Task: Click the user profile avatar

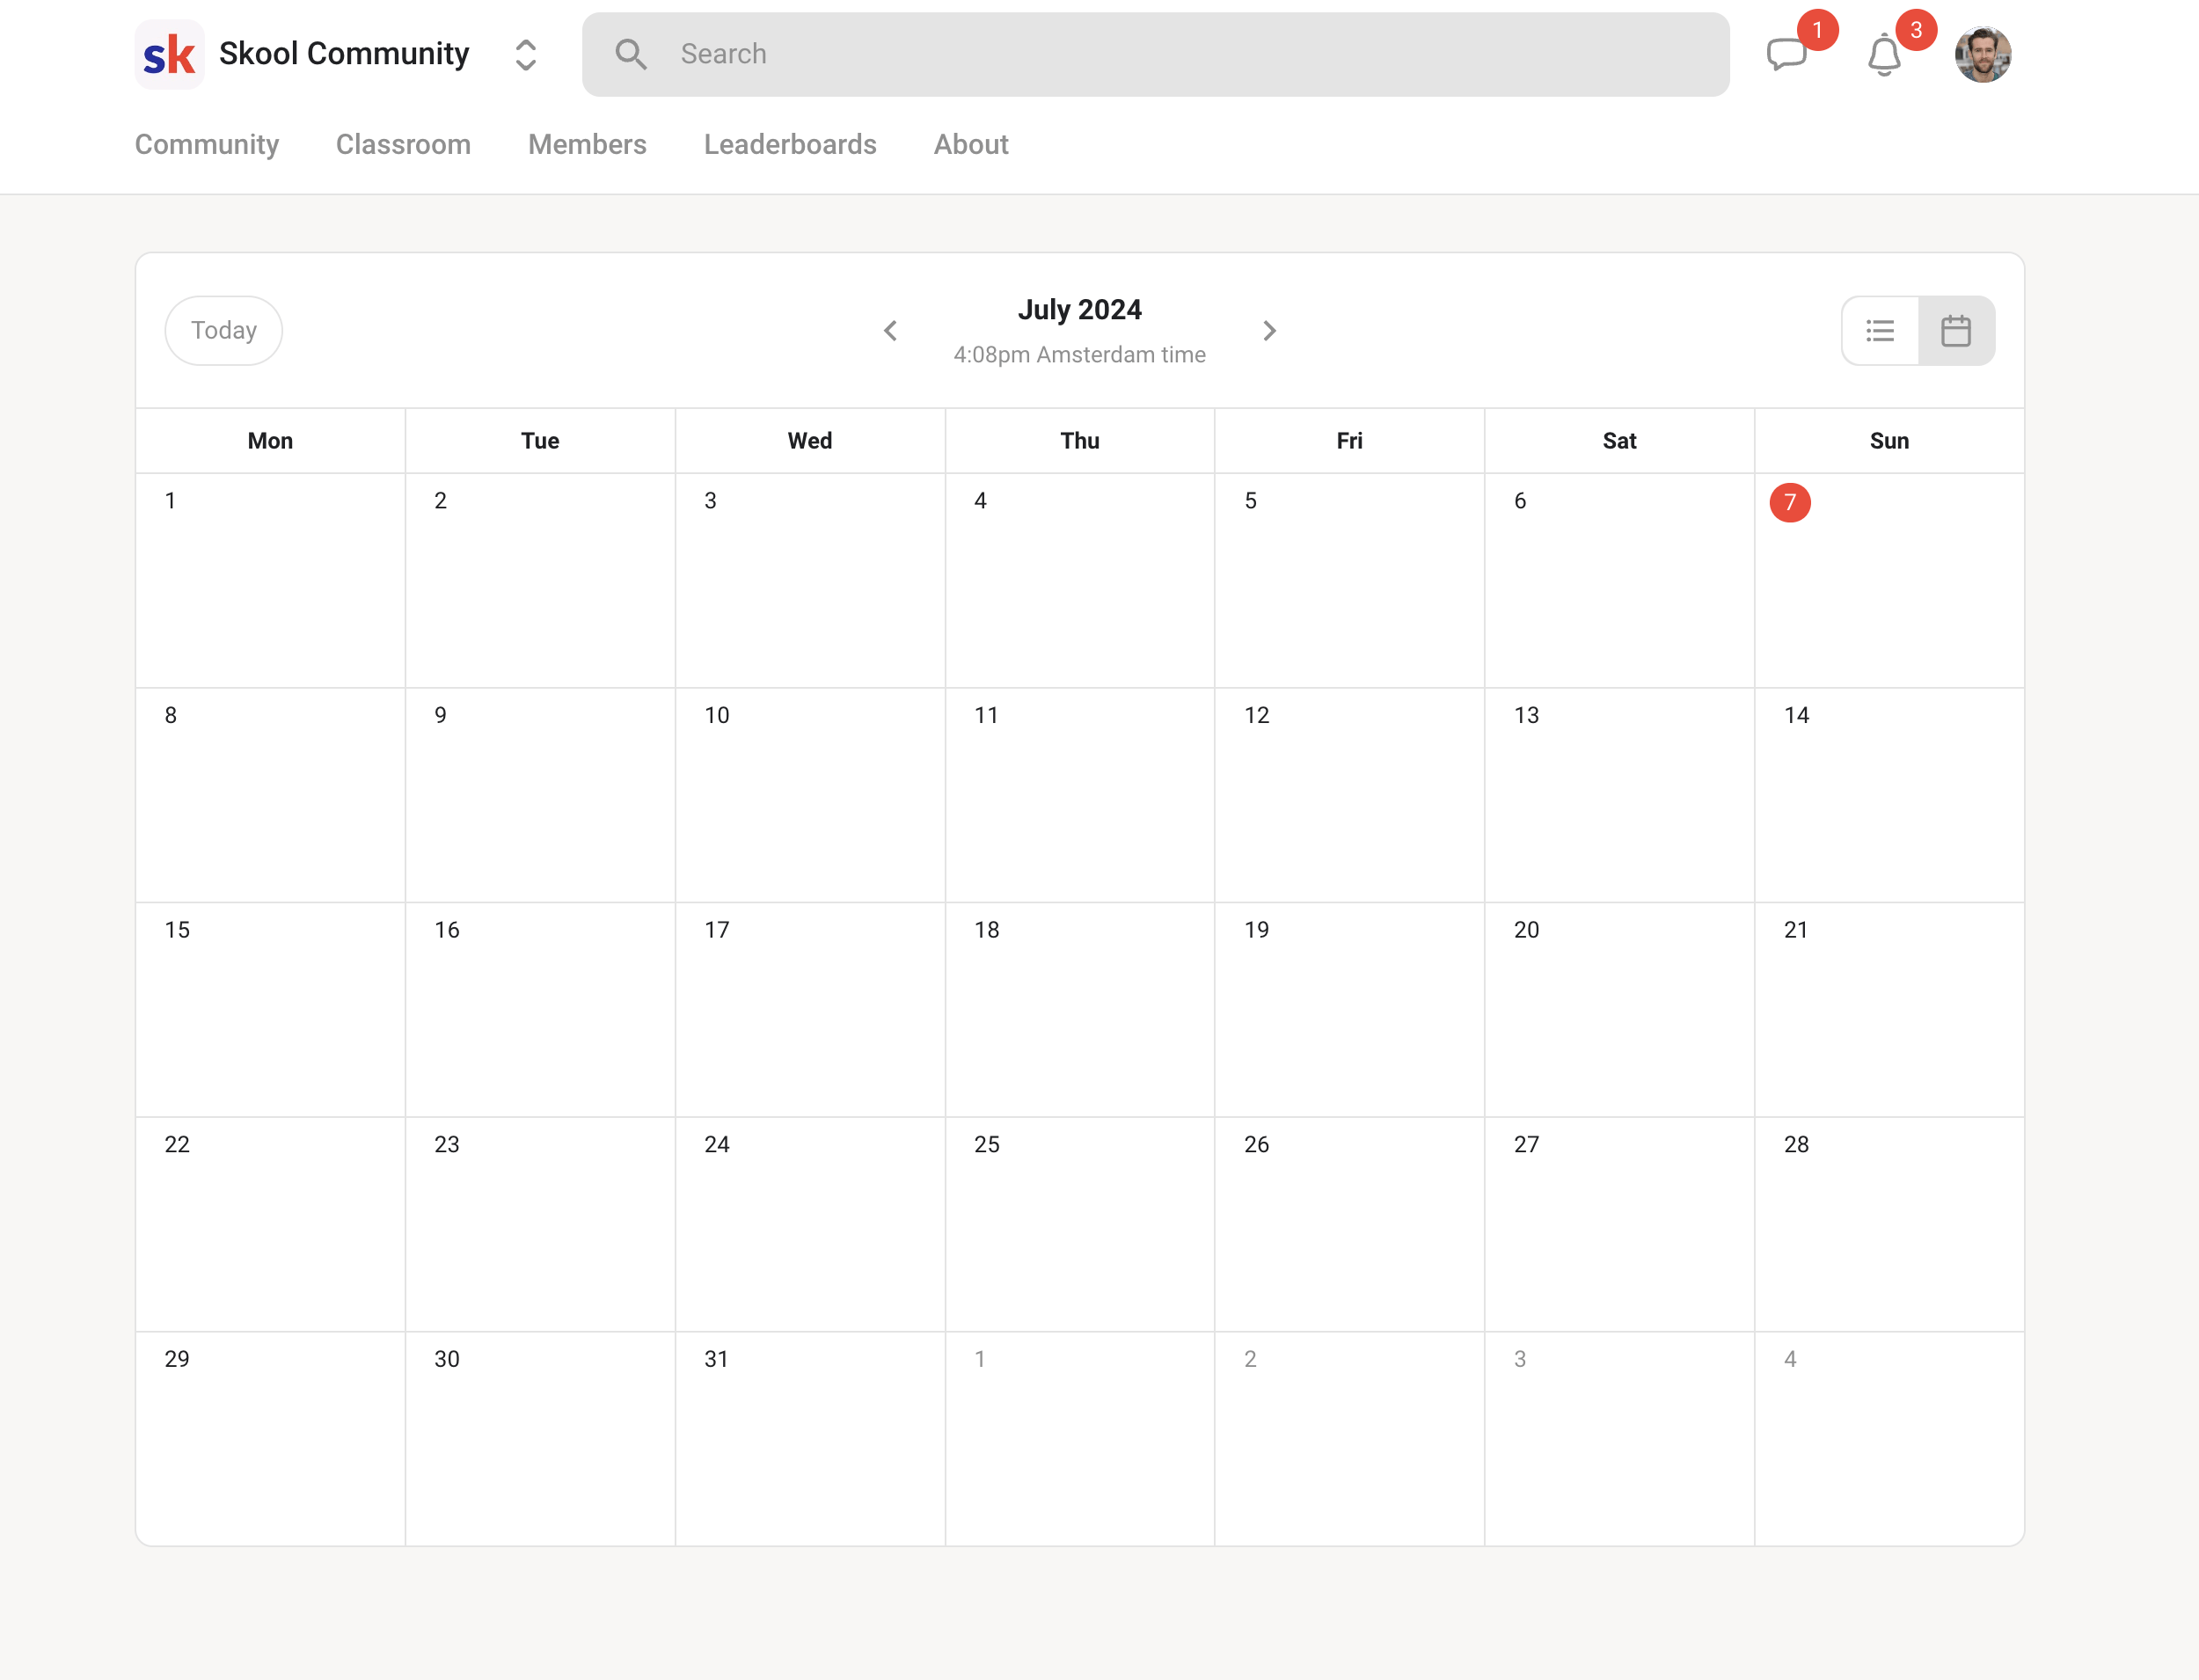Action: click(x=1982, y=54)
